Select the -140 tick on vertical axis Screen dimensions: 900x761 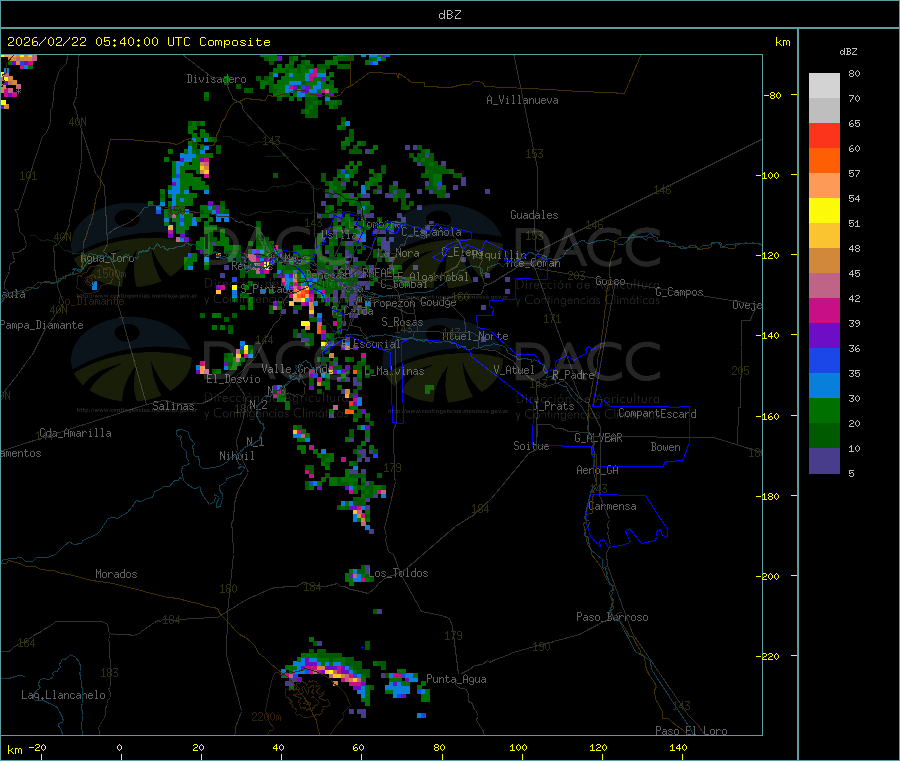click(x=770, y=335)
